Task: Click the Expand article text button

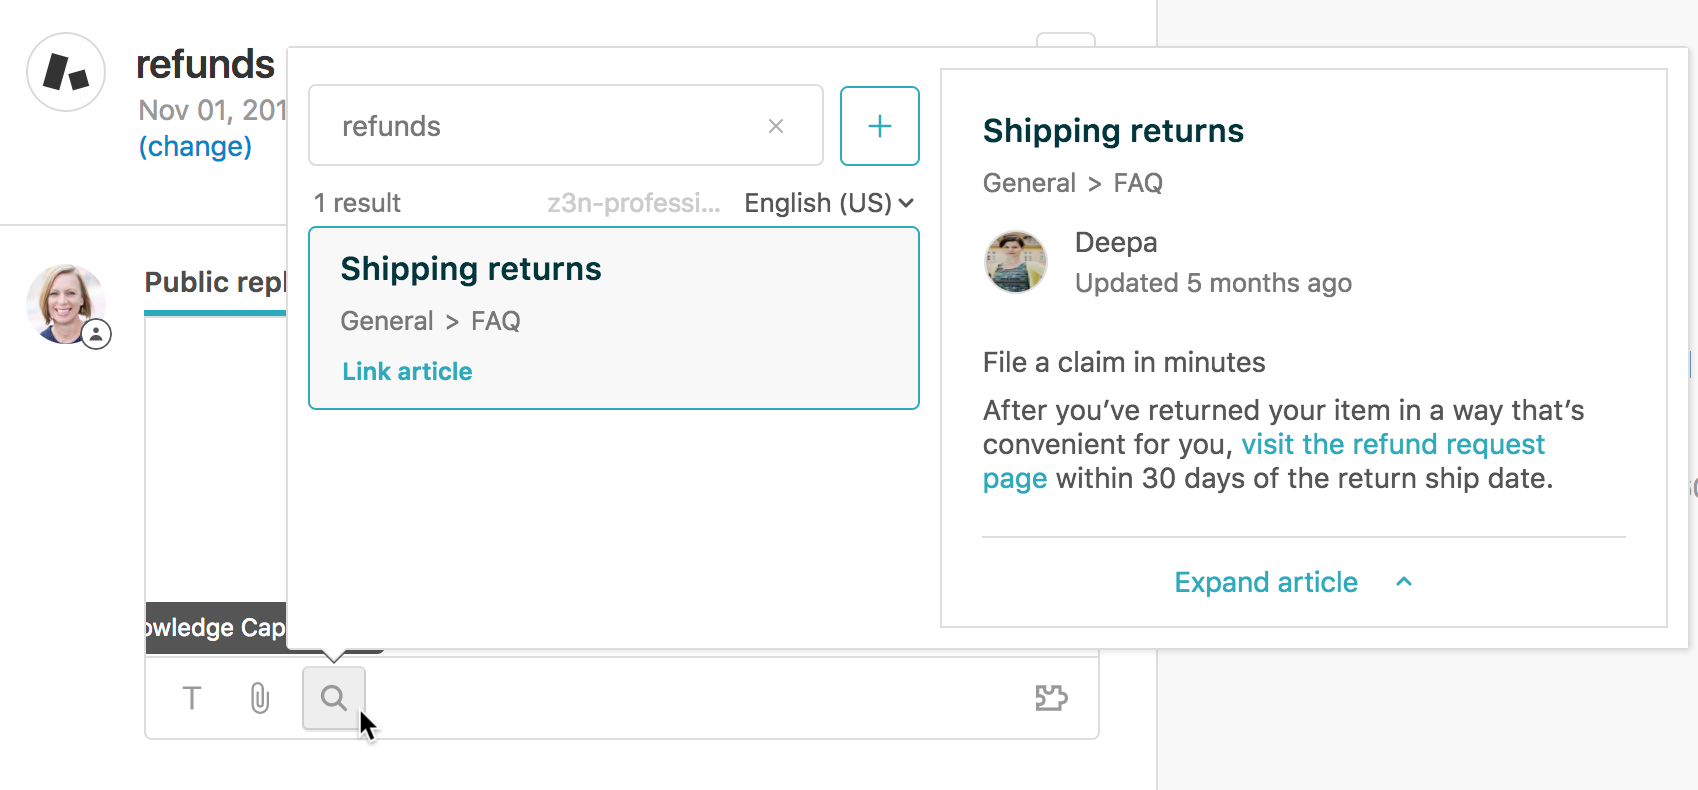Action: click(x=1266, y=582)
